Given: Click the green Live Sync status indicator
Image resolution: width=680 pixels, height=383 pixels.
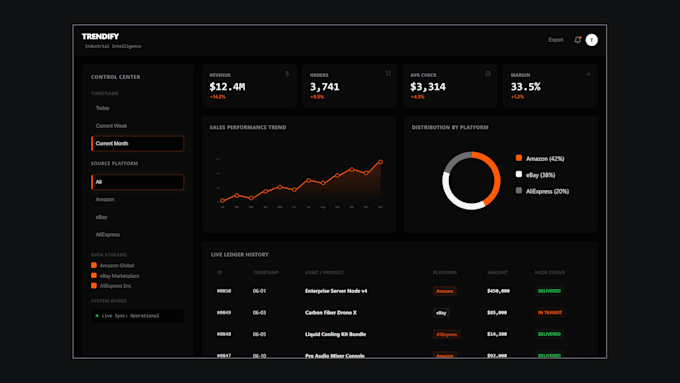Looking at the screenshot, I should point(97,316).
